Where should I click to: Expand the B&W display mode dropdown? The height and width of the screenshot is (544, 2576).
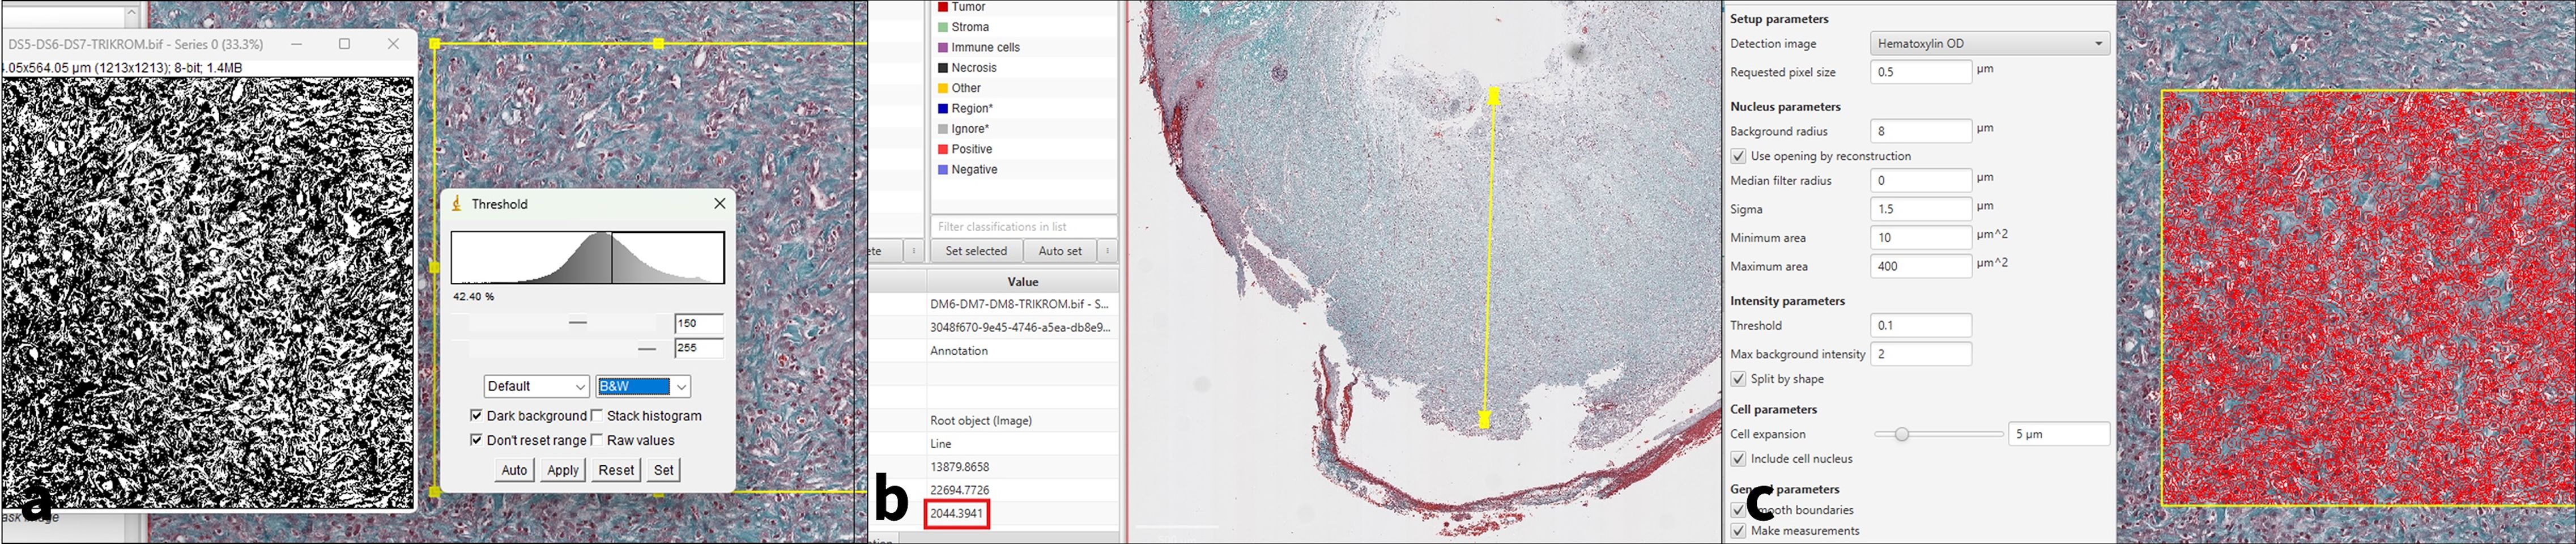[x=643, y=387]
